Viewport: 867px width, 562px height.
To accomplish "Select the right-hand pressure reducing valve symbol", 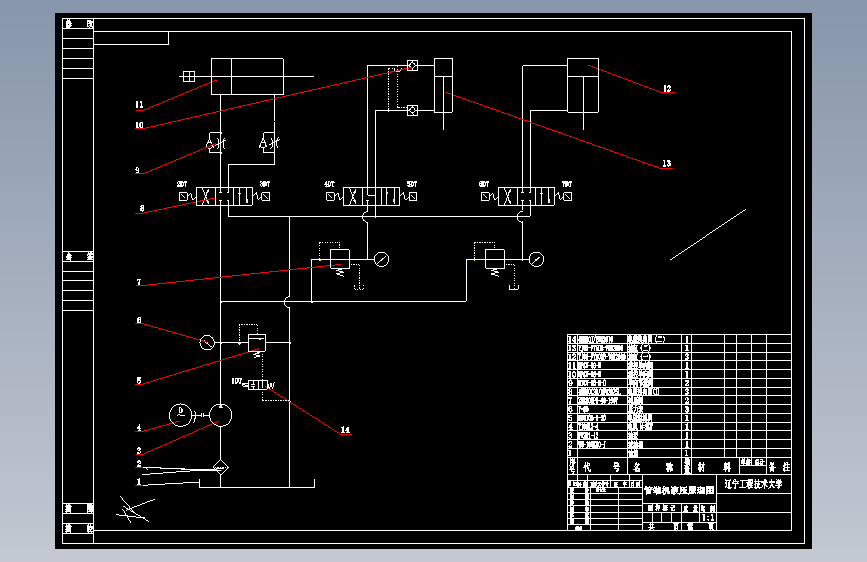I will (494, 259).
